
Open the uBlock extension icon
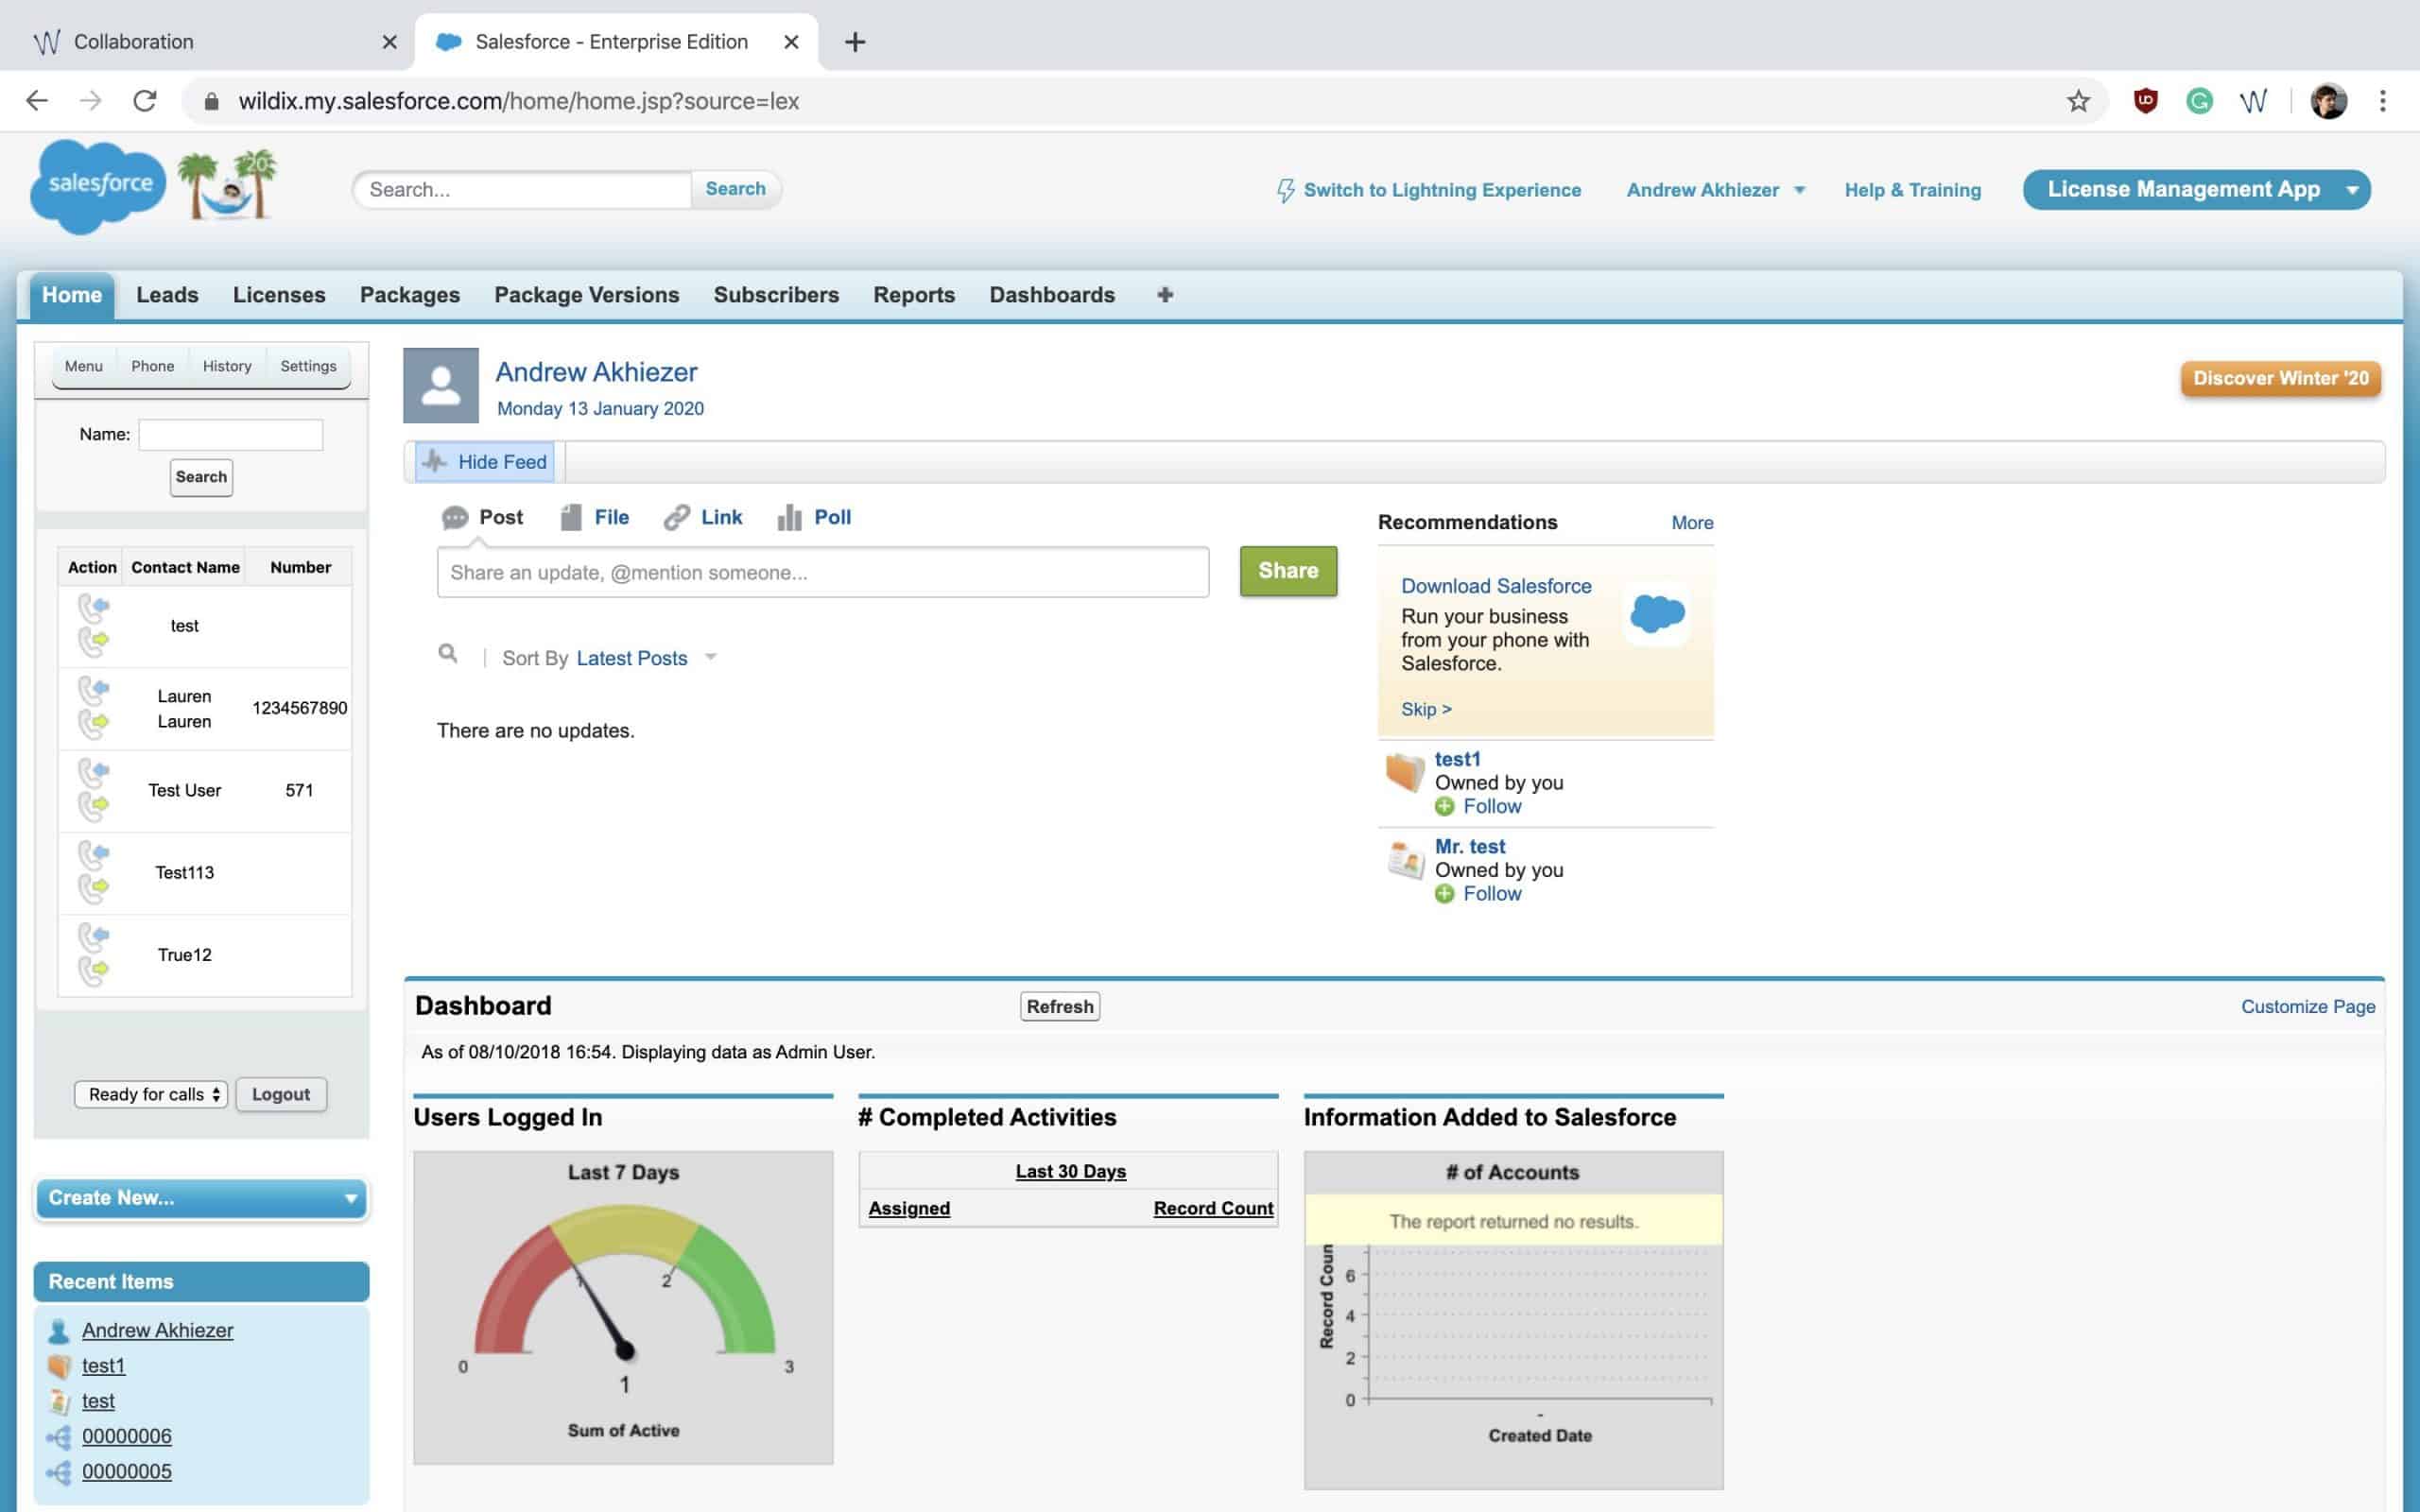tap(2145, 101)
